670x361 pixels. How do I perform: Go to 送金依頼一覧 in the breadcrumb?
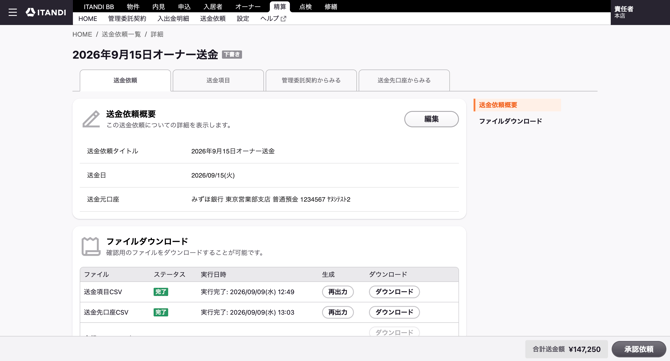coord(121,34)
